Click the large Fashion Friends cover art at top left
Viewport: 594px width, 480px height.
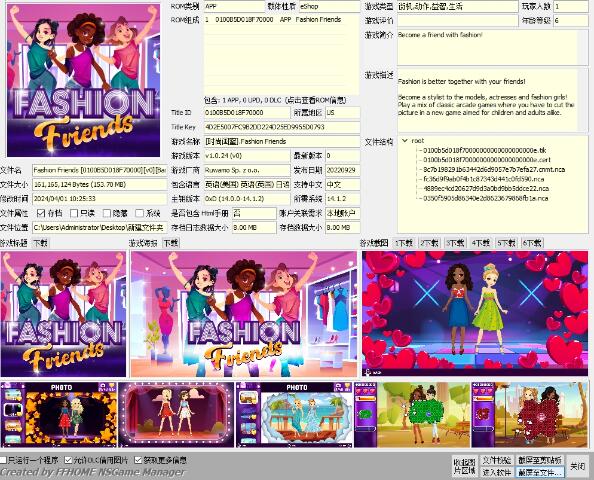click(x=83, y=80)
